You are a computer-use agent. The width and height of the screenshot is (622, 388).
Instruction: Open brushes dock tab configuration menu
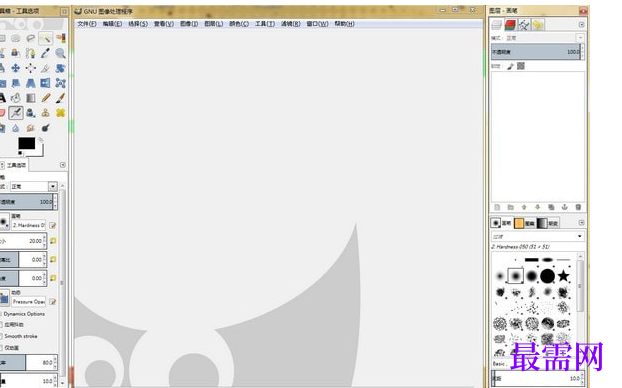(x=582, y=223)
